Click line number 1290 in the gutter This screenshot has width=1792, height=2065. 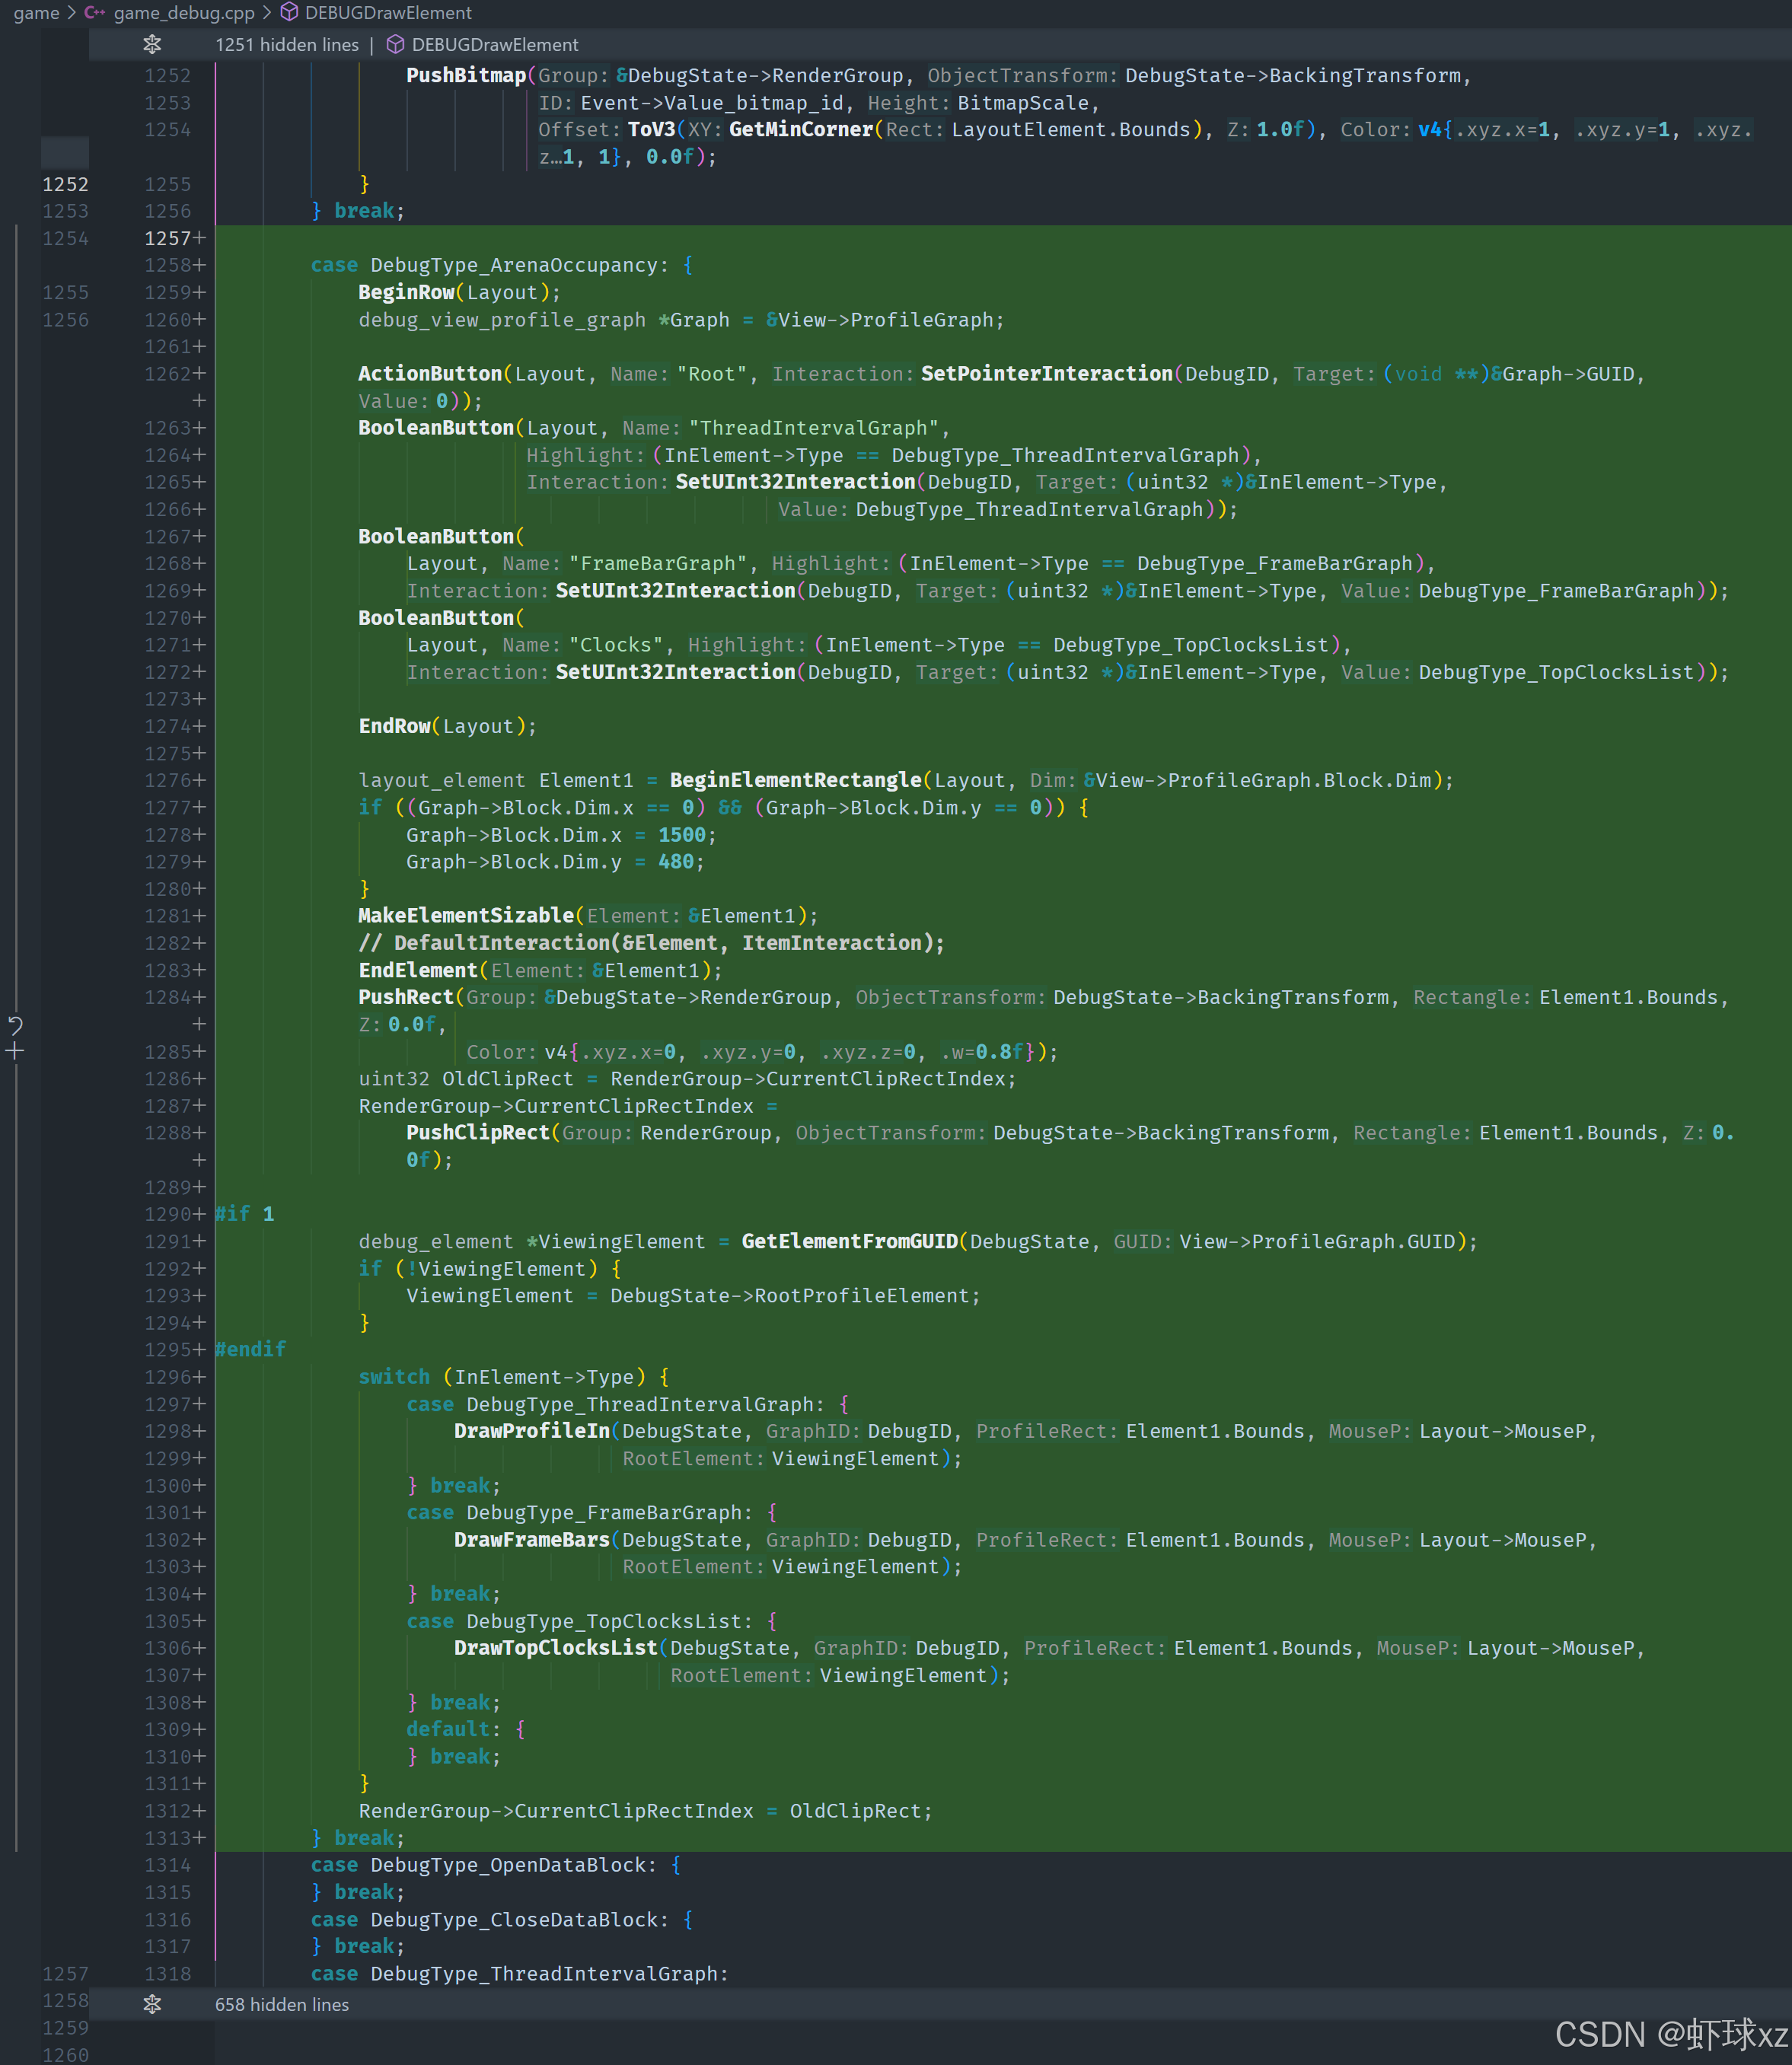pos(167,1214)
